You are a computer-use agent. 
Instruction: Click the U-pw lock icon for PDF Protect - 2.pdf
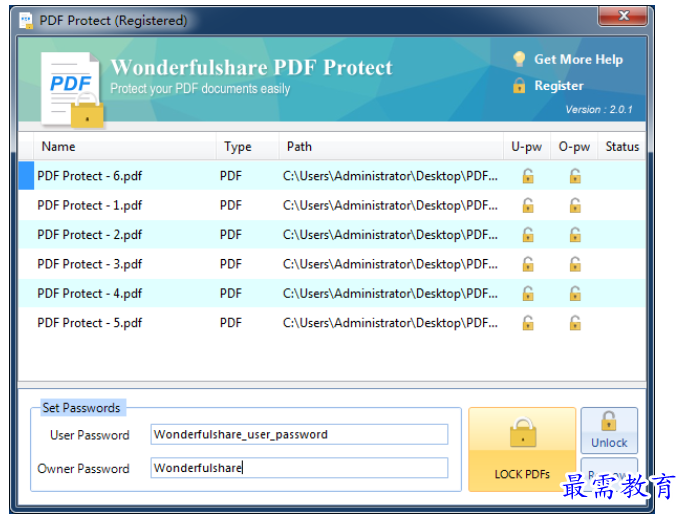(x=528, y=235)
